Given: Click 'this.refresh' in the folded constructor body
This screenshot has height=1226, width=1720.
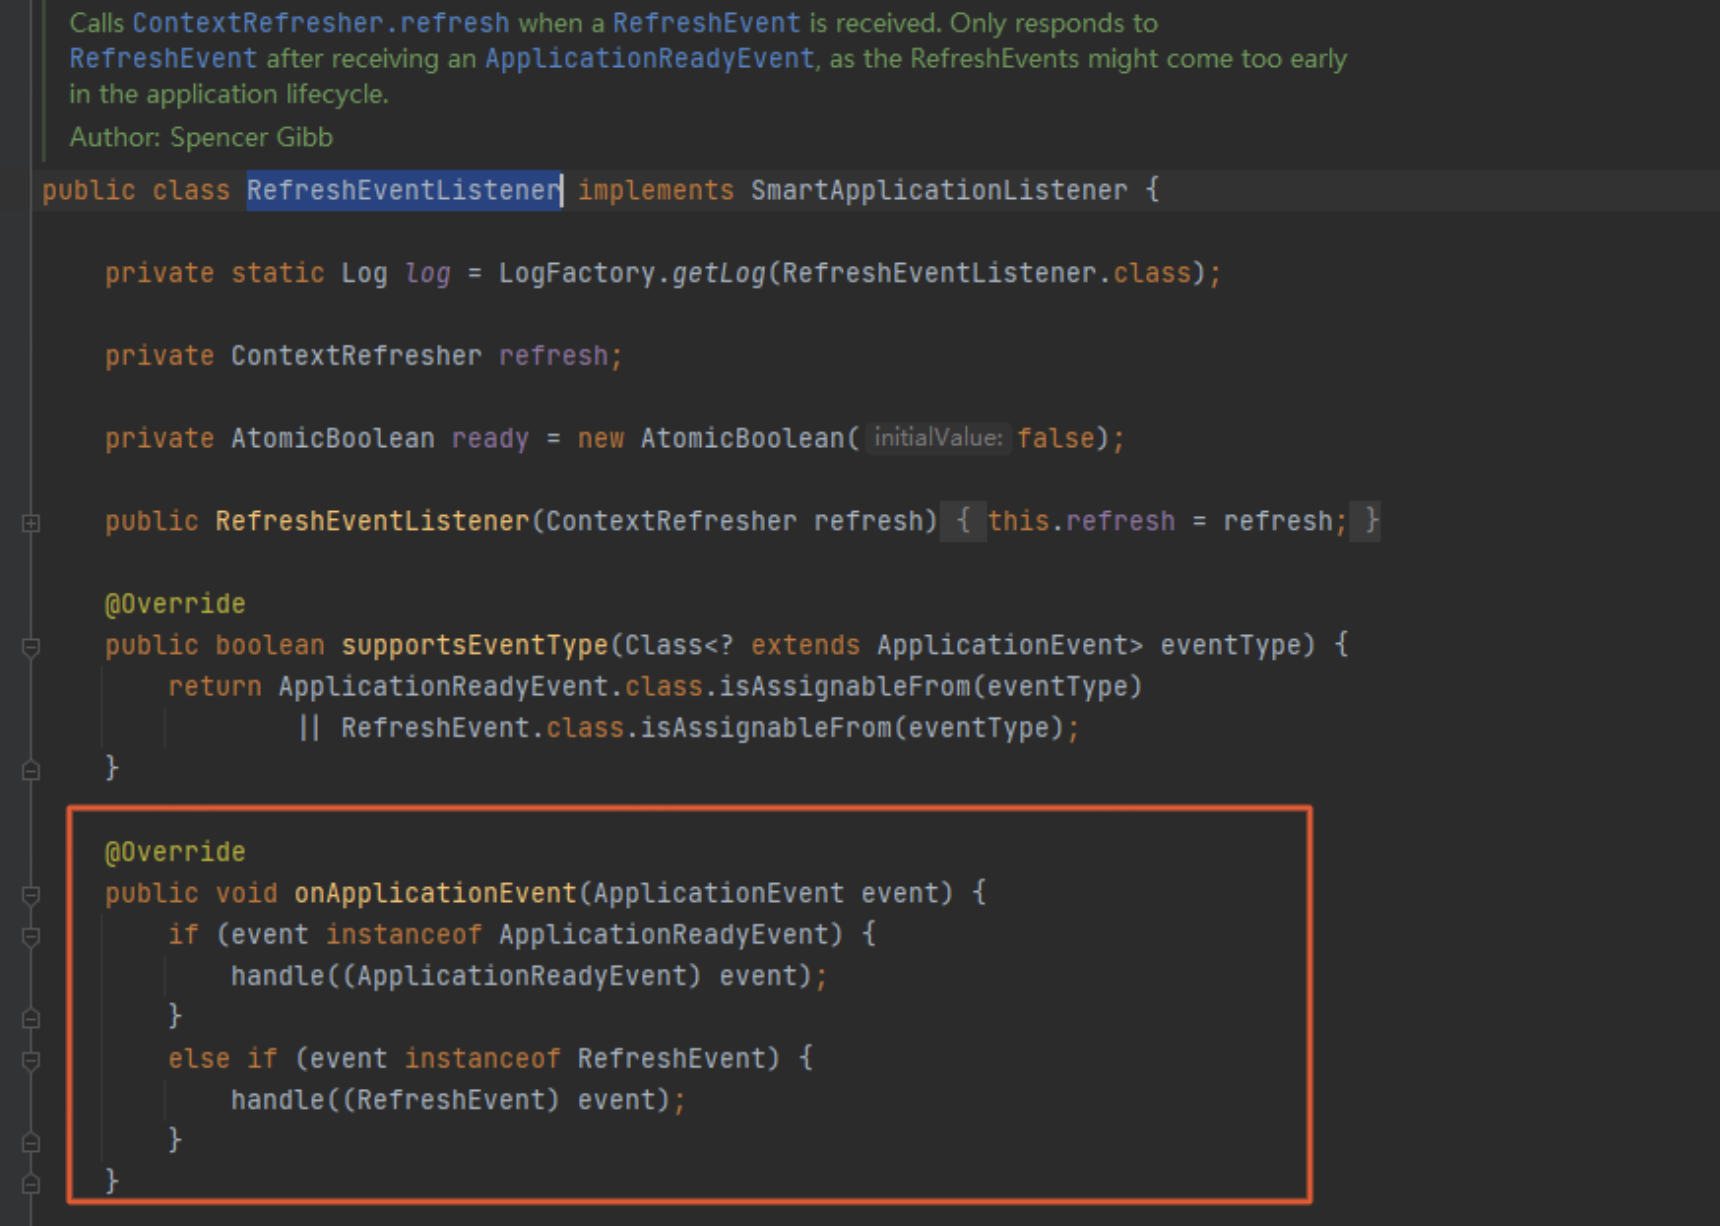Looking at the screenshot, I should tap(1081, 521).
